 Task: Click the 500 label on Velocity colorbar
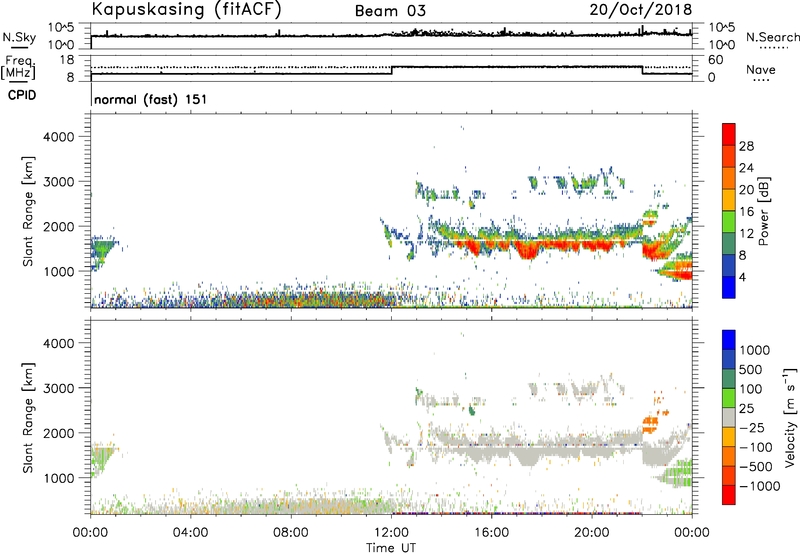[x=751, y=370]
